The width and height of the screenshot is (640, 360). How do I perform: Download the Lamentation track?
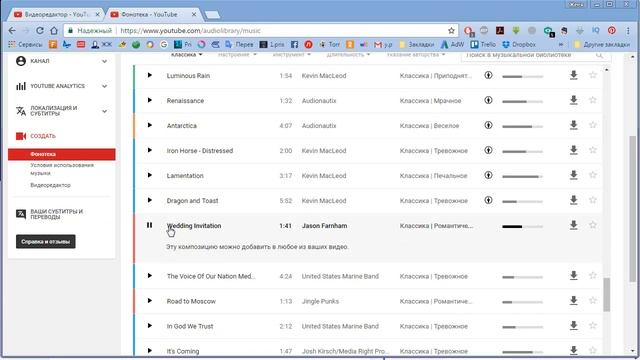pyautogui.click(x=573, y=175)
